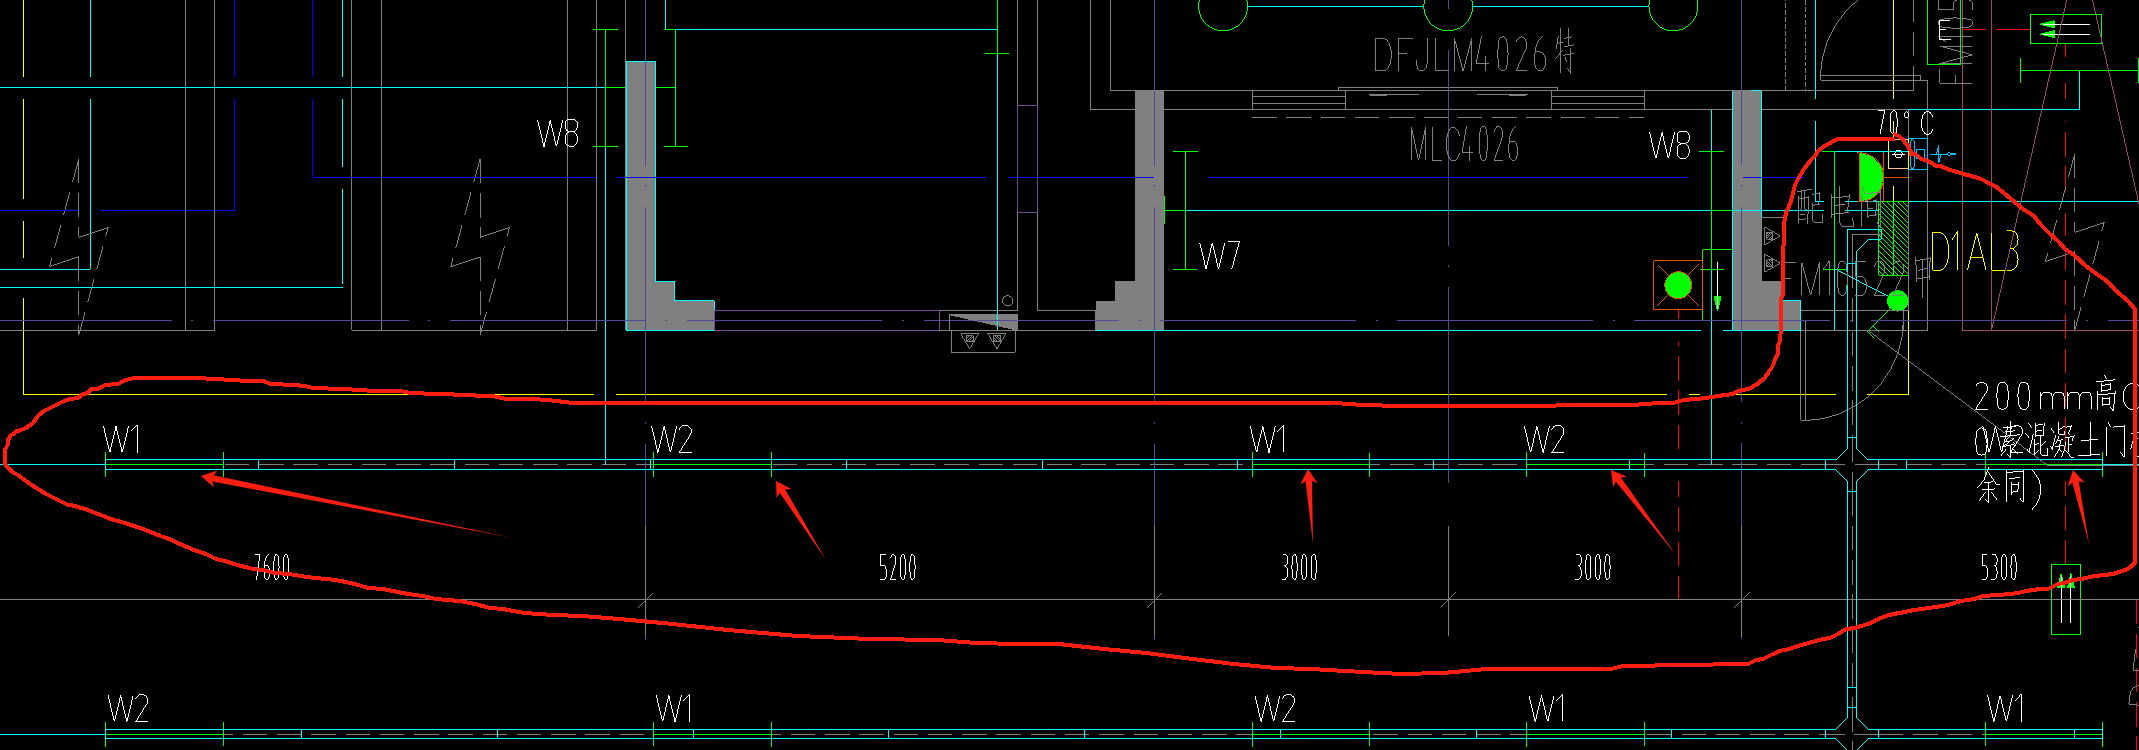Click the W2 label above the 5200 dimension

tap(672, 440)
